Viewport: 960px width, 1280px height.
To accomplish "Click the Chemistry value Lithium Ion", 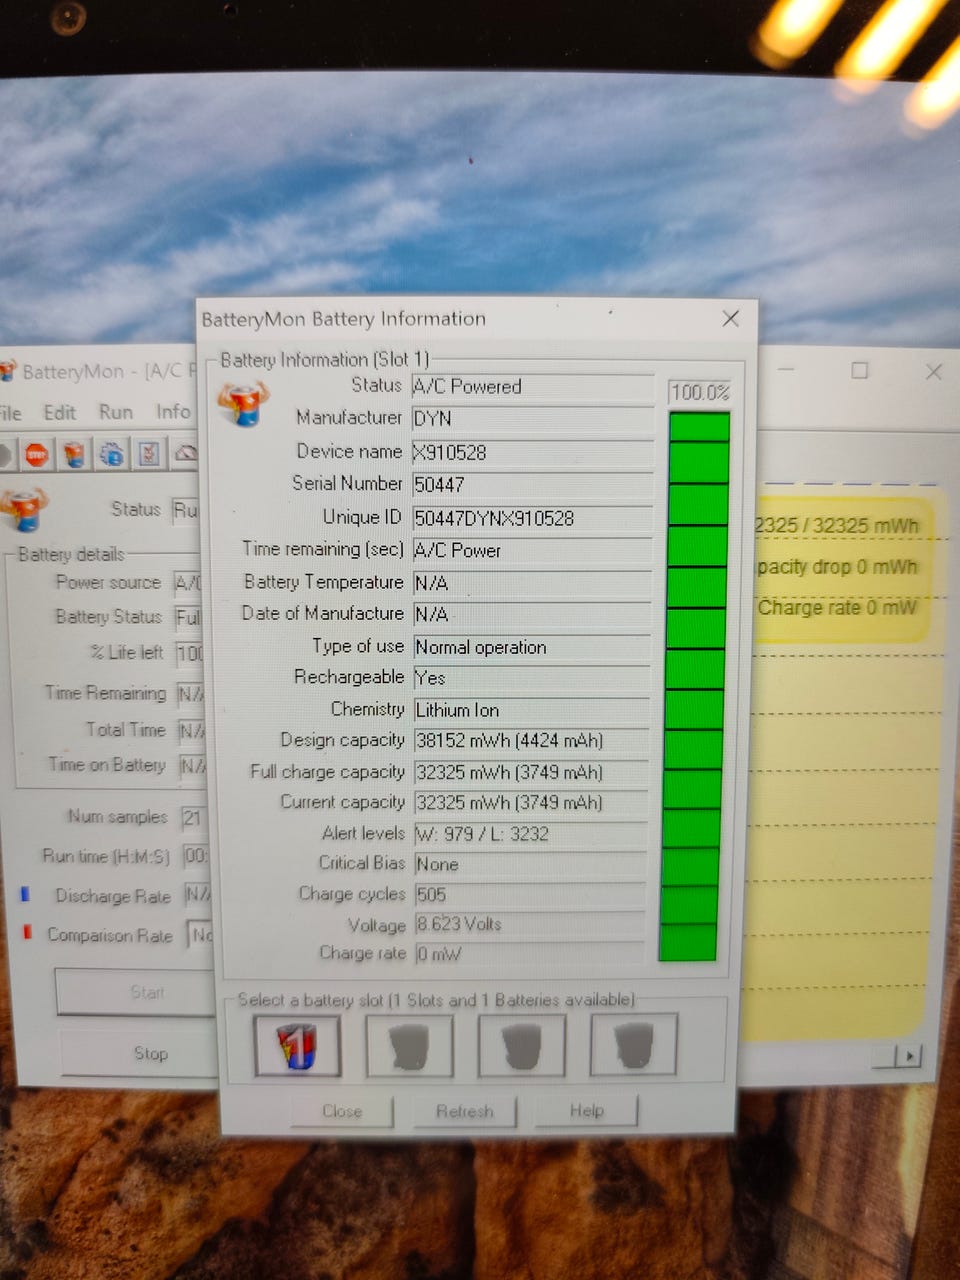I will (x=531, y=710).
